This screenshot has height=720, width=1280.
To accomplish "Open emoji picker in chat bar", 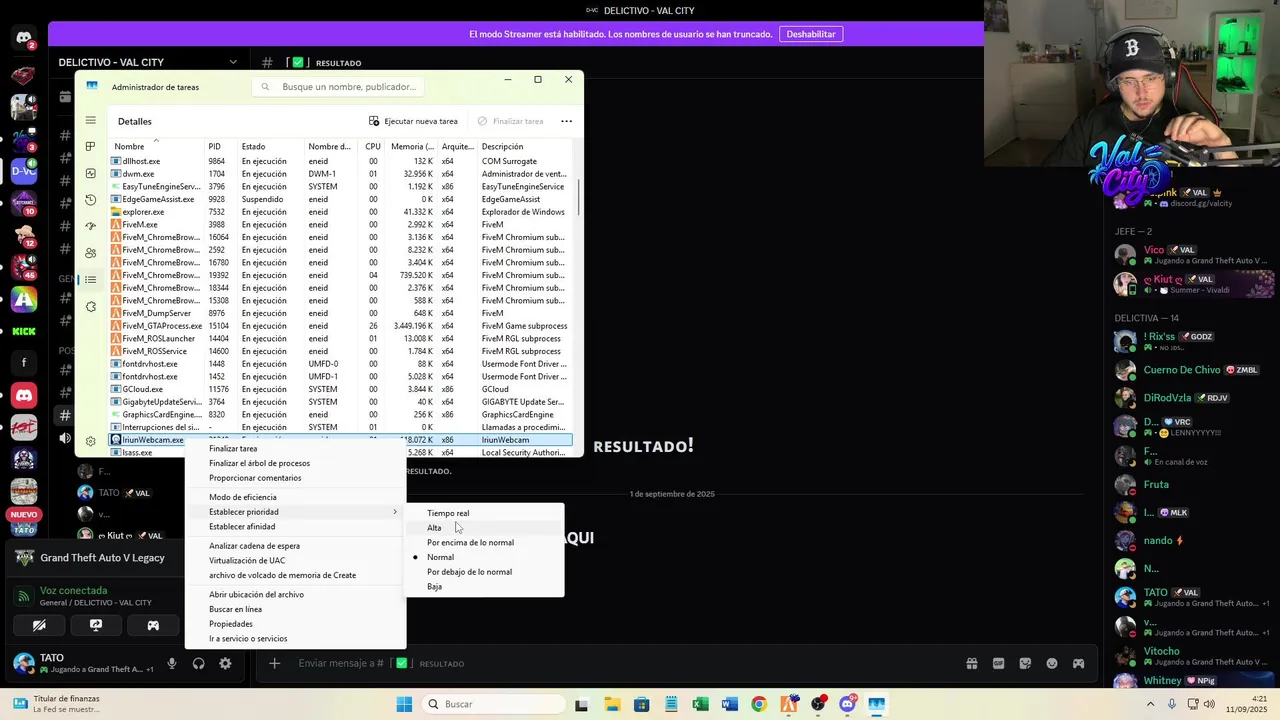I will click(x=1052, y=663).
